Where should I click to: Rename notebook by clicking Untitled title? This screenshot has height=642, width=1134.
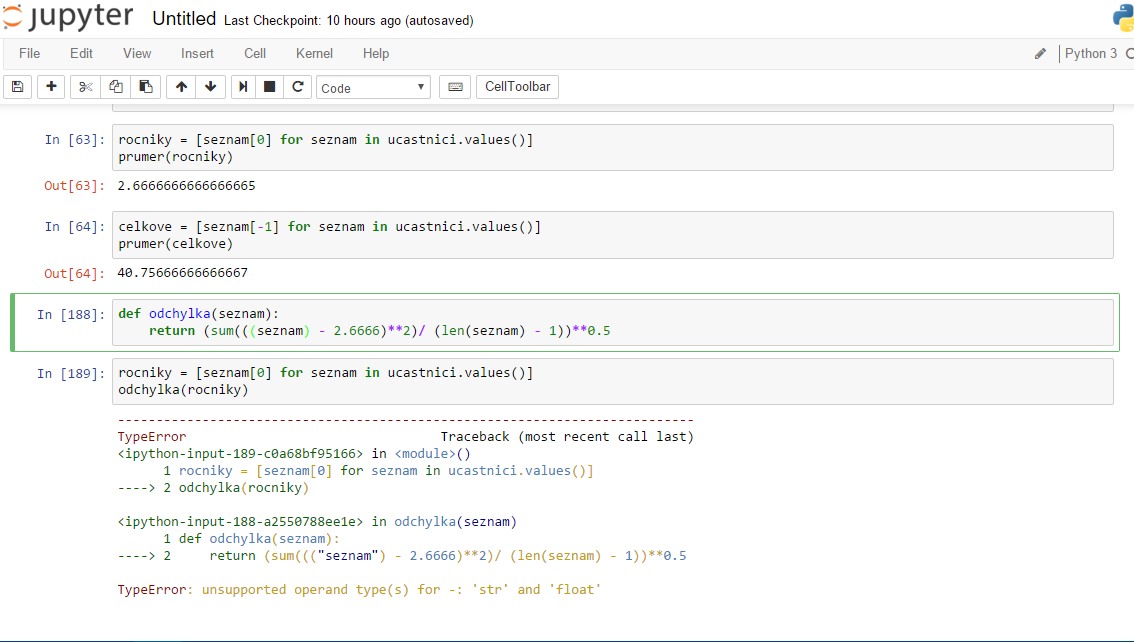pos(184,19)
